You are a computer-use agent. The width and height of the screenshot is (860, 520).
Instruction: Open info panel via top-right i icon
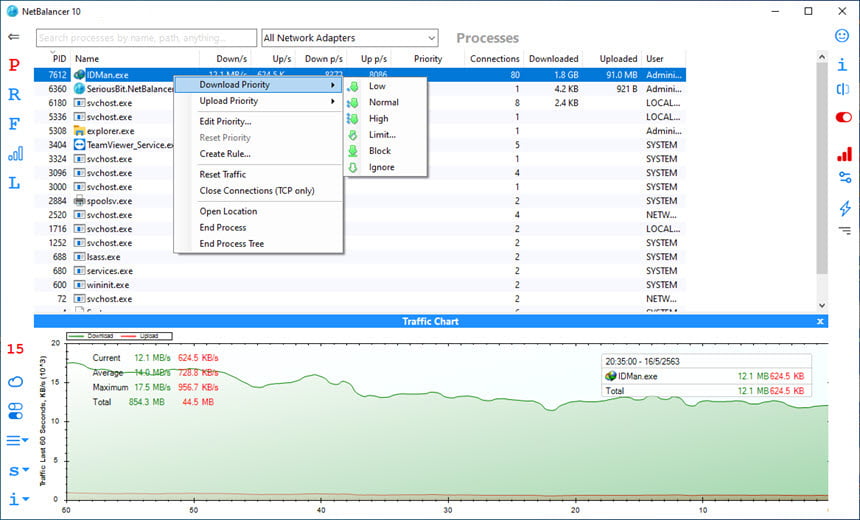pyautogui.click(x=842, y=65)
